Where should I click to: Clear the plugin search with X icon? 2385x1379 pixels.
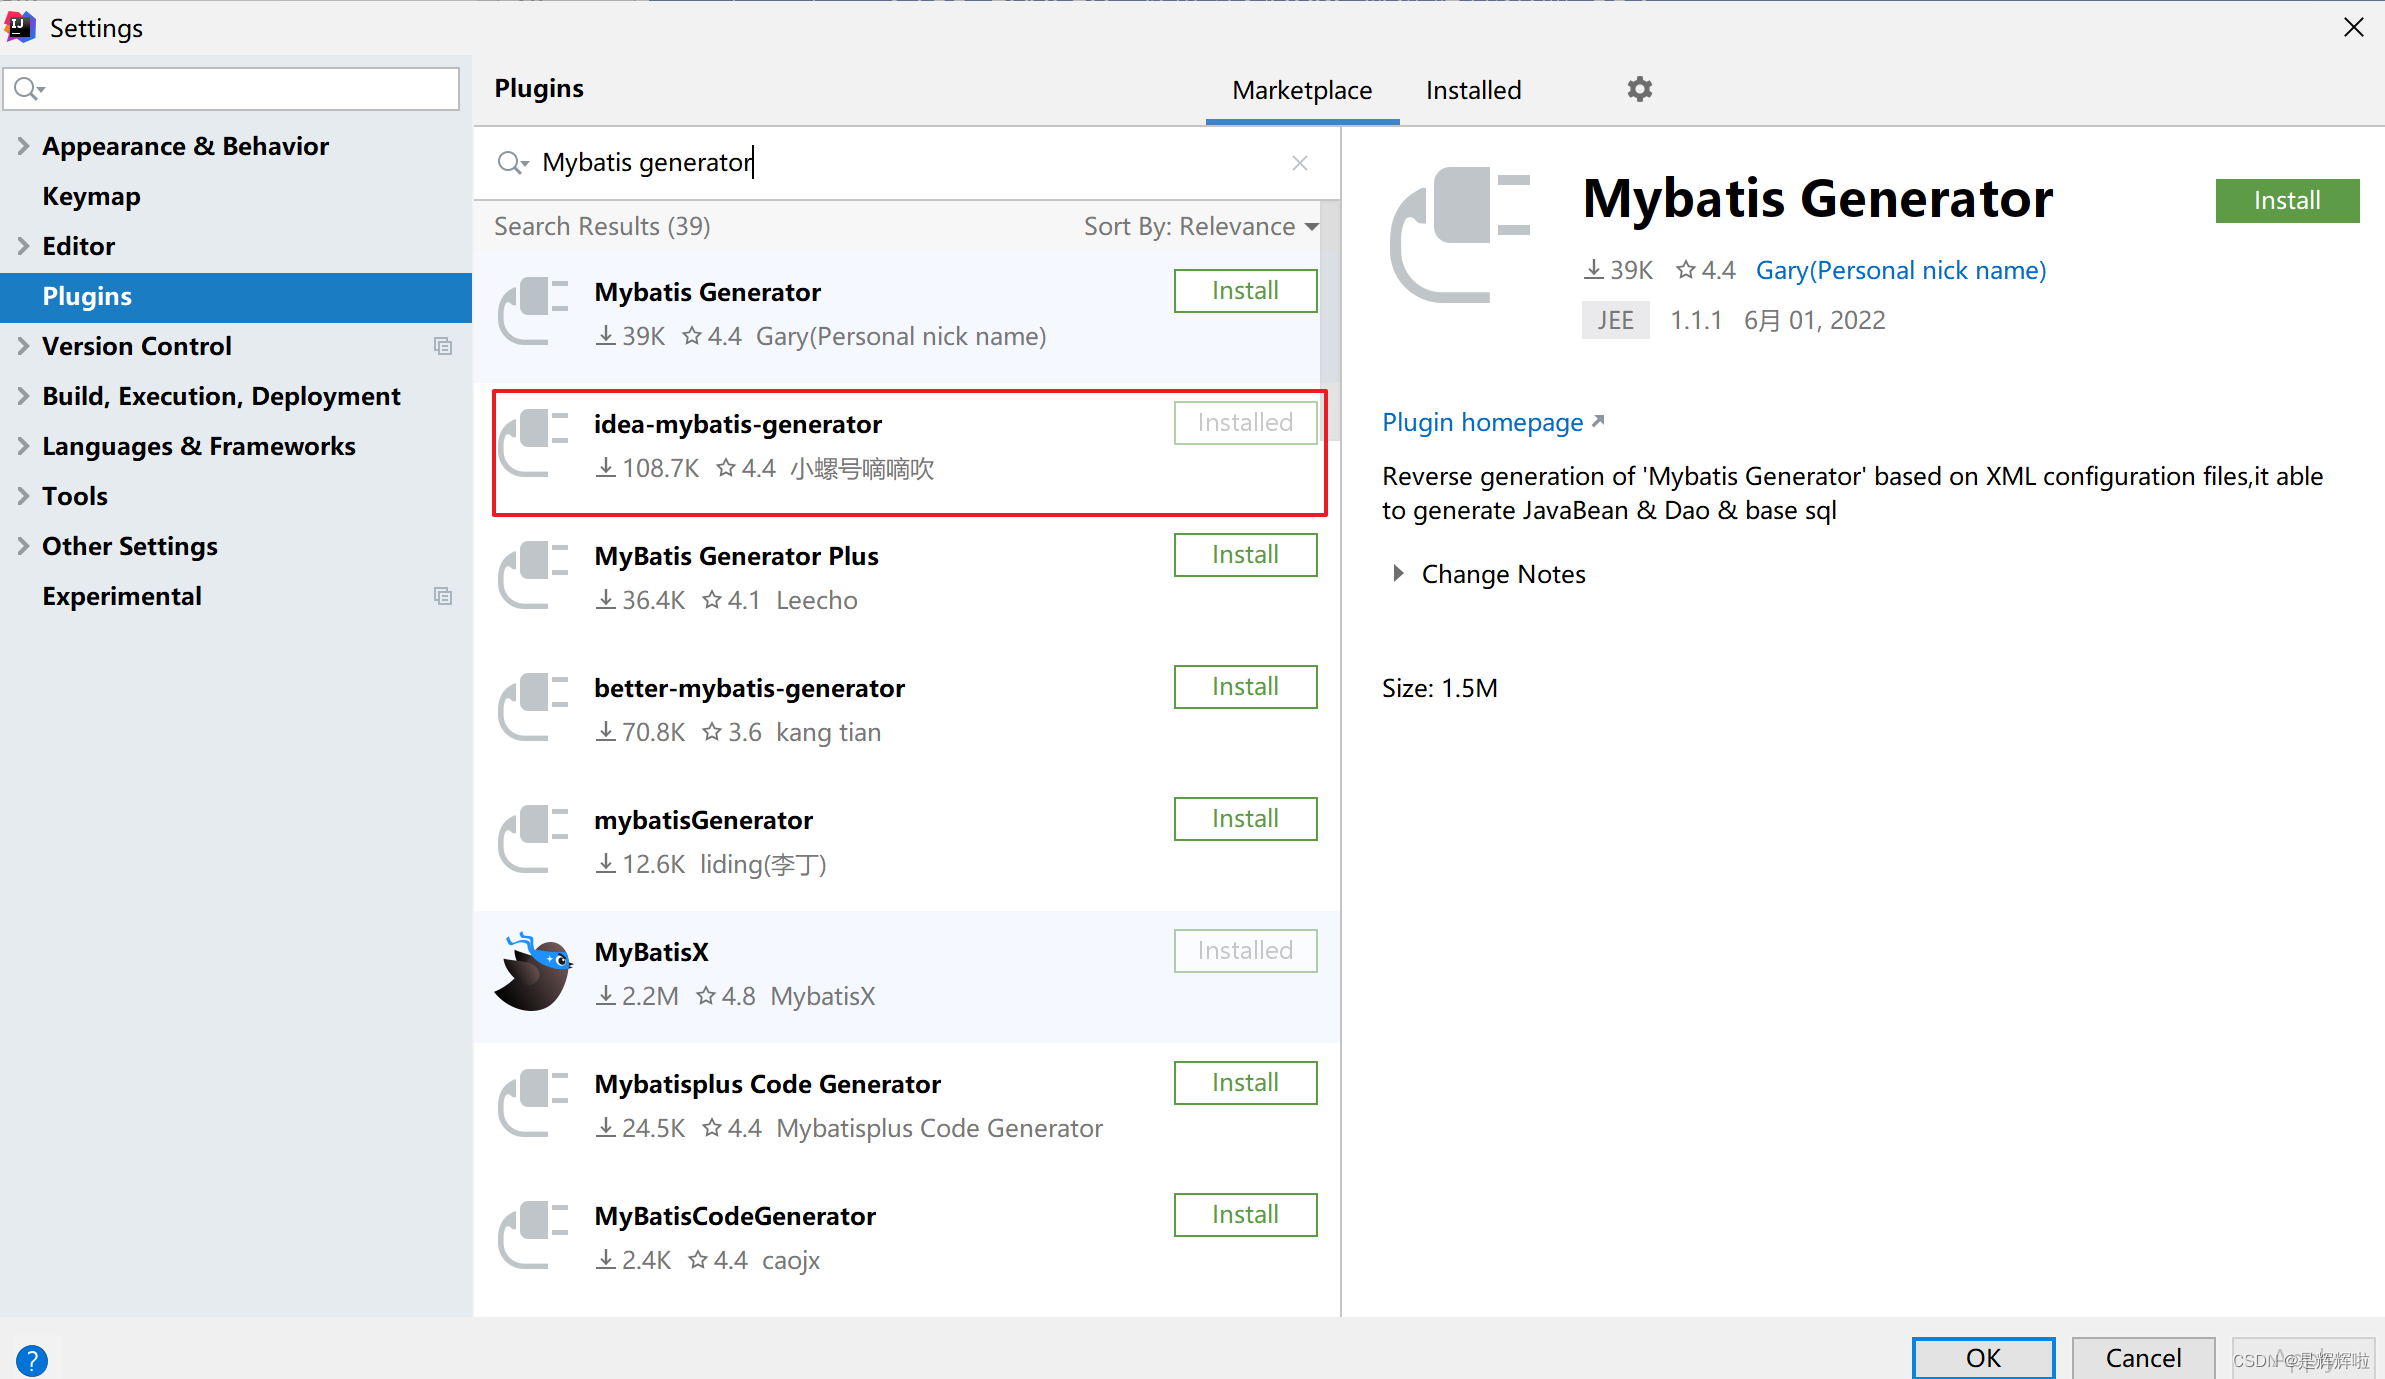[x=1299, y=163]
